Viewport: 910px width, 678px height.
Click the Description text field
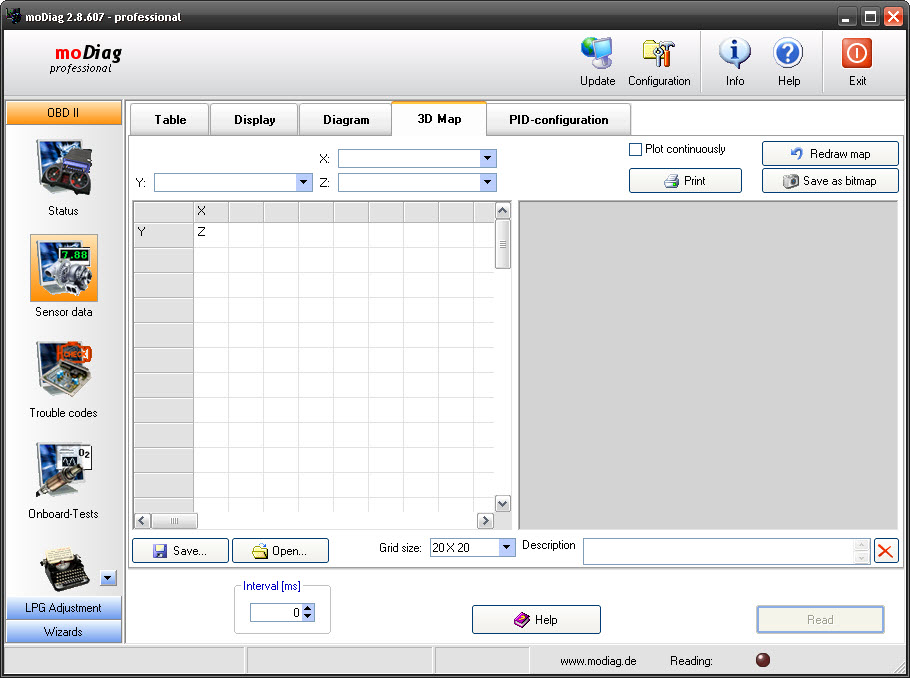(x=717, y=551)
